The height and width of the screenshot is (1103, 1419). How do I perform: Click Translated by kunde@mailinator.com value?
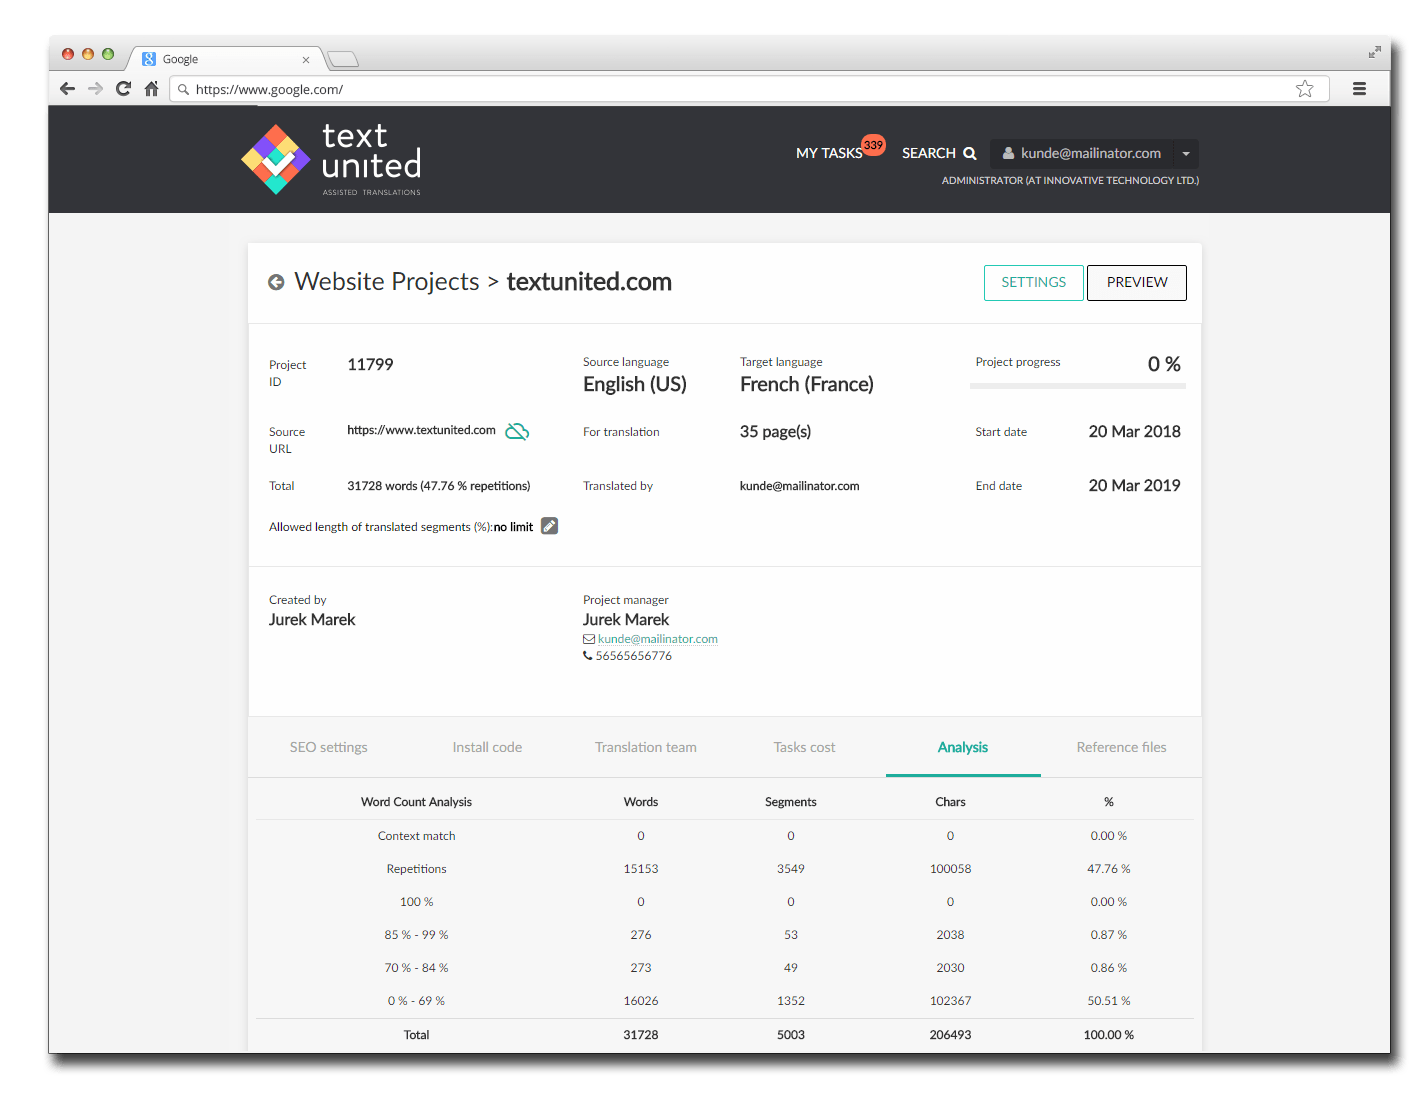pyautogui.click(x=800, y=486)
